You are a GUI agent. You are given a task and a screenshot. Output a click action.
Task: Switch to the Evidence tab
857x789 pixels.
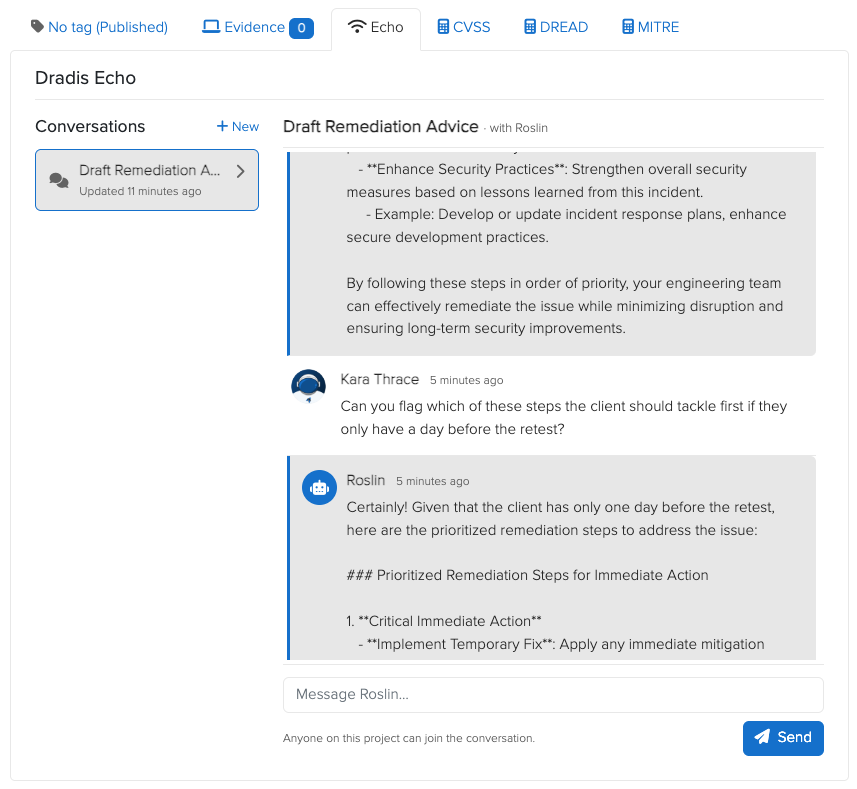tap(258, 27)
